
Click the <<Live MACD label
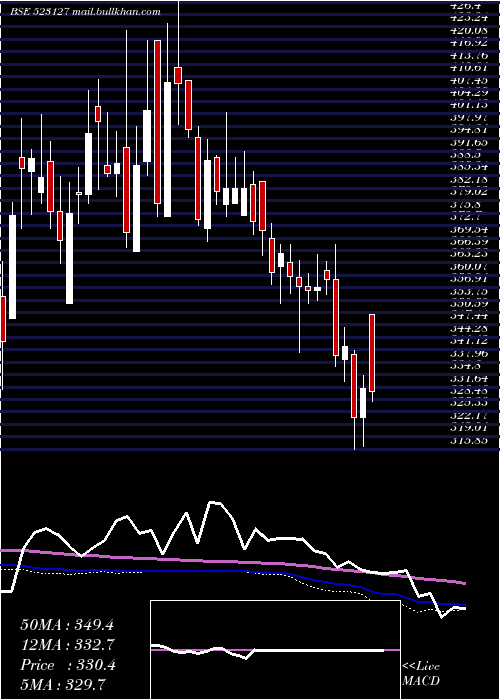[421, 673]
